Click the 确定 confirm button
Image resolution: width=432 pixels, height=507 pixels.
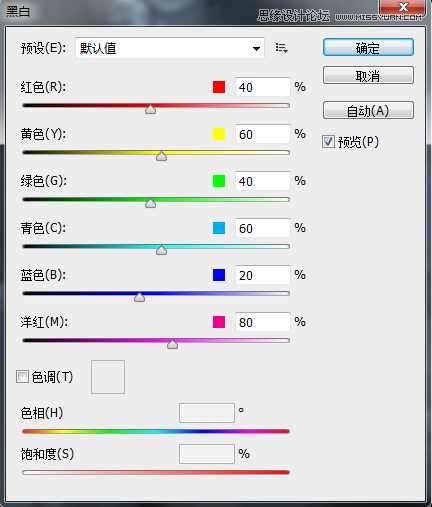pos(368,47)
